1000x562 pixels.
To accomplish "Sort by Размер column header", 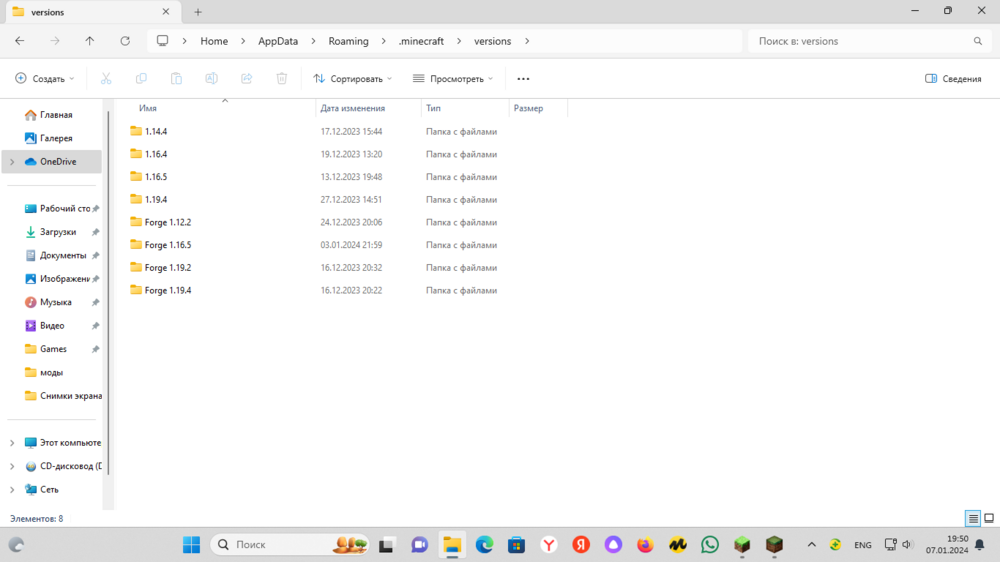I will [528, 108].
